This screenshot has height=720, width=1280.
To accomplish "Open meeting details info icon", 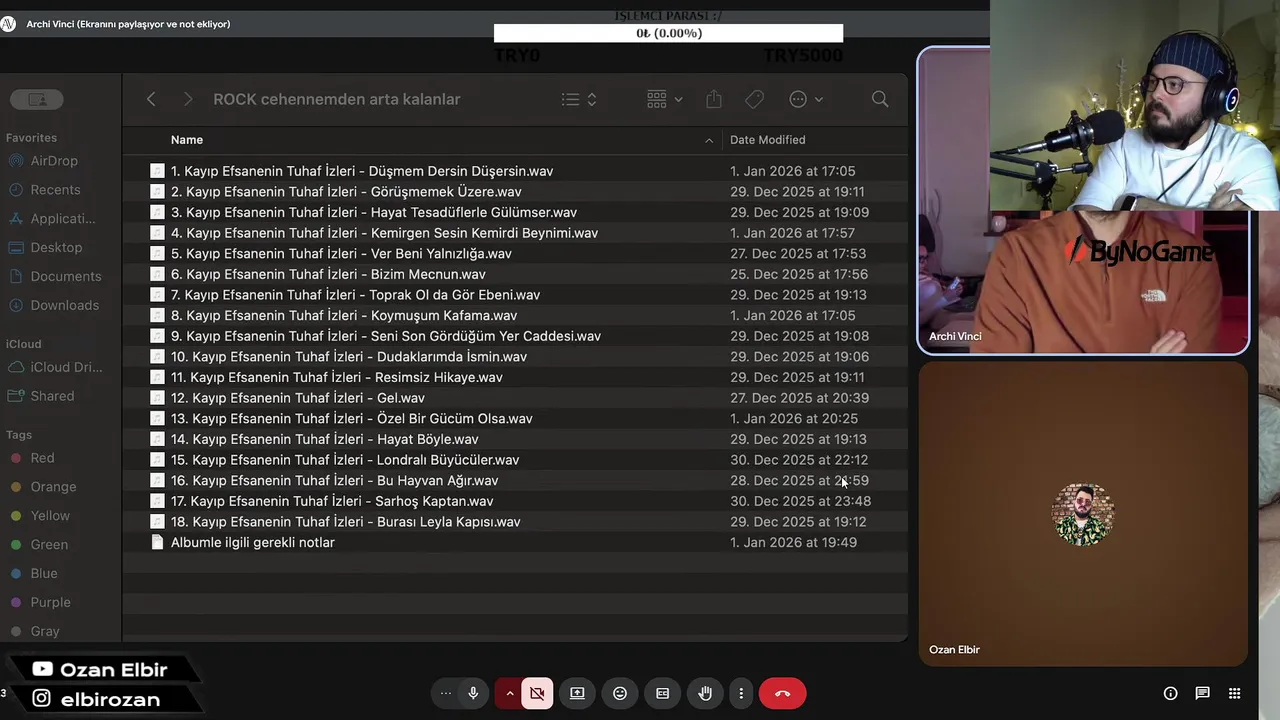I will pos(1170,693).
